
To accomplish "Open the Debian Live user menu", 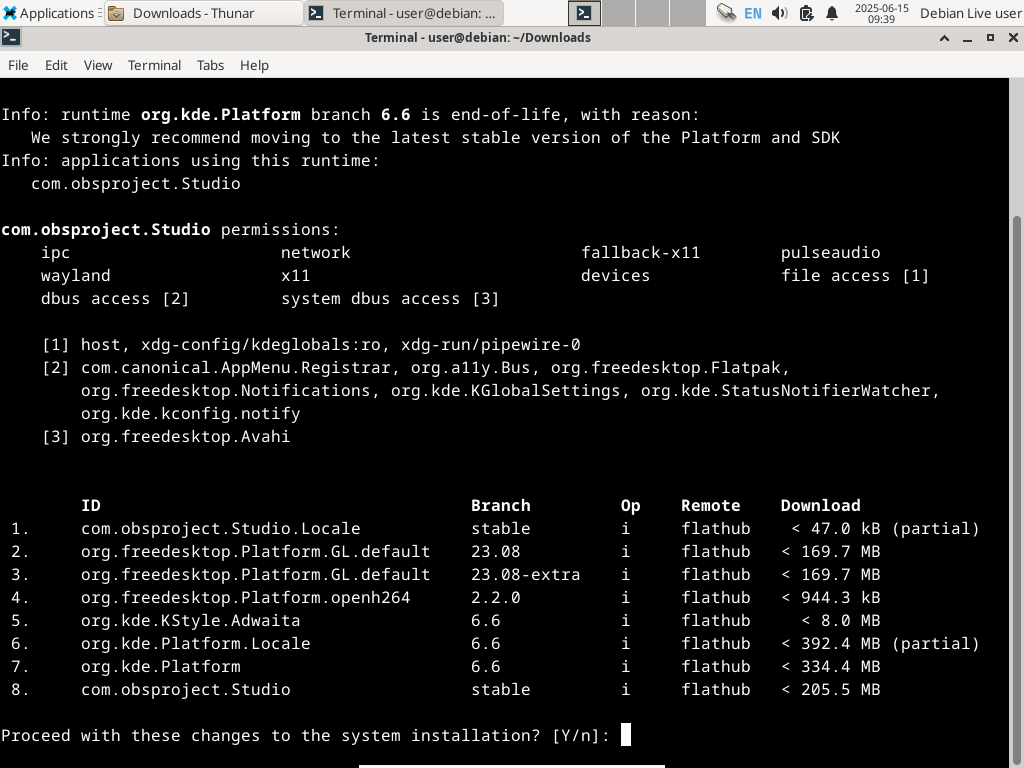I will (x=970, y=13).
